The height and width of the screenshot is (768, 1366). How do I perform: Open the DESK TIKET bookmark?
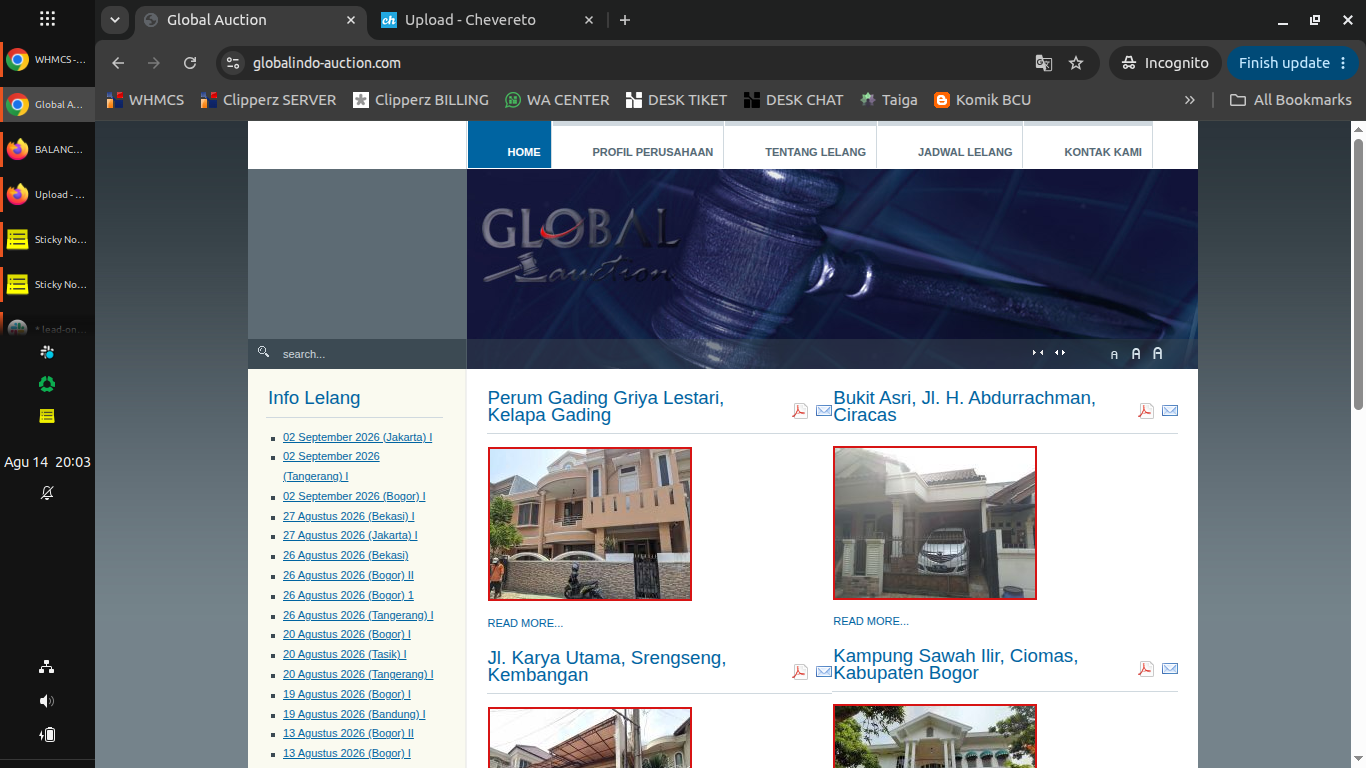click(x=676, y=100)
